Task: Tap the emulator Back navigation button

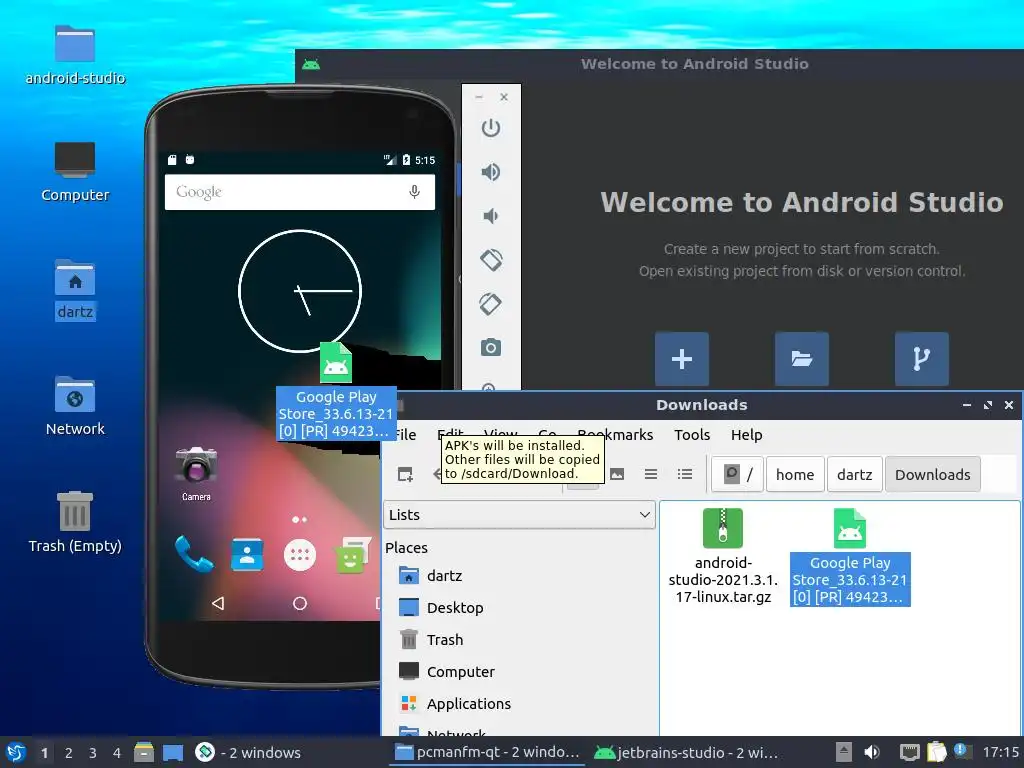Action: click(218, 603)
